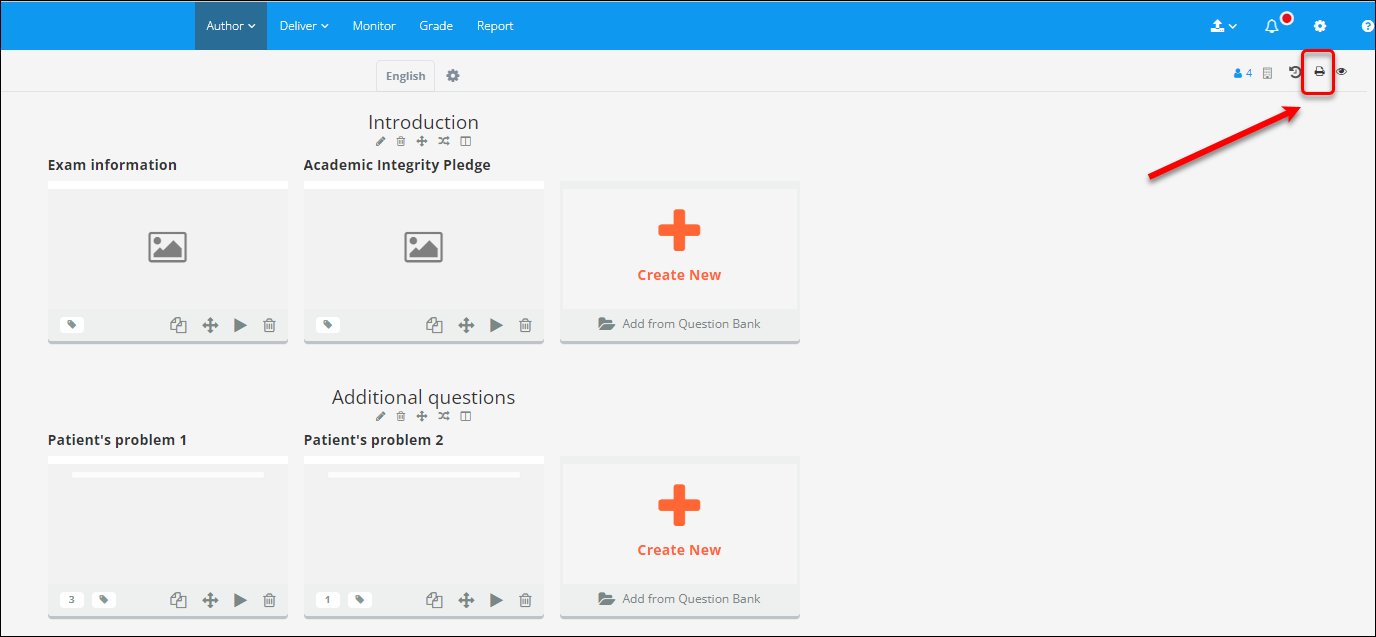Open the Author menu
The height and width of the screenshot is (637, 1376).
click(x=231, y=26)
